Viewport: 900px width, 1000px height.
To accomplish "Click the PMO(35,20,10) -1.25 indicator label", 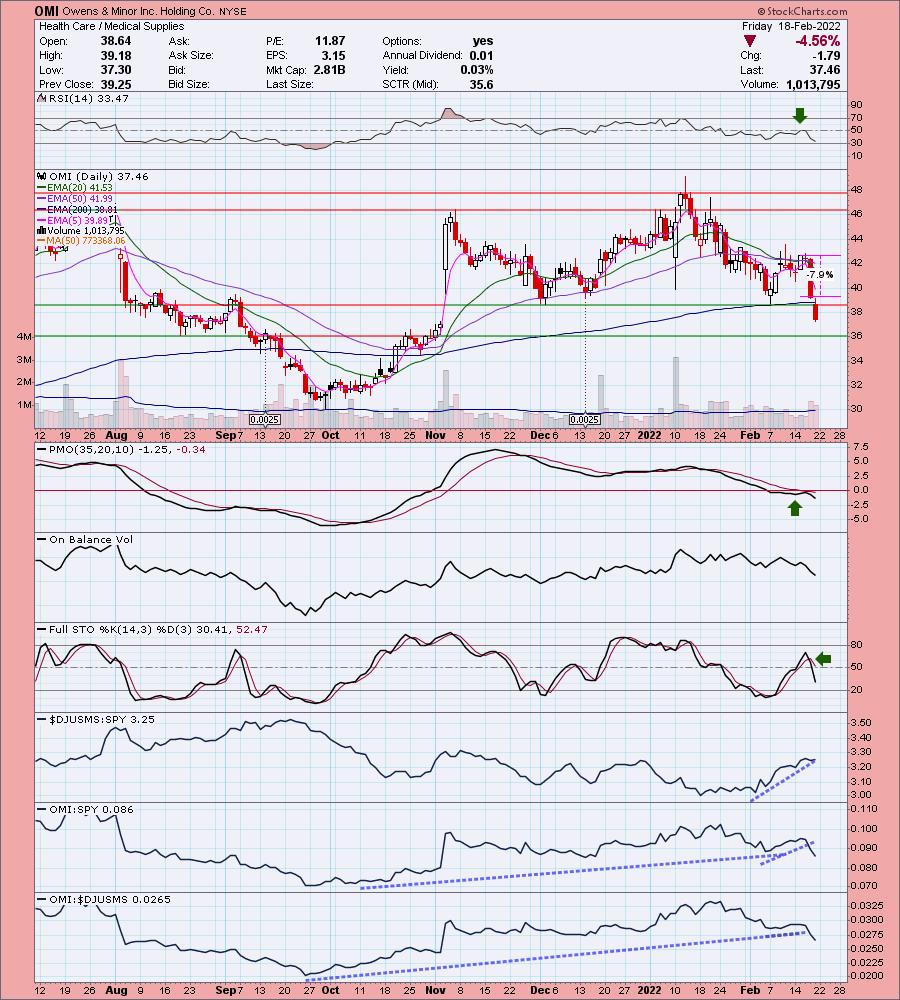I will [108, 450].
